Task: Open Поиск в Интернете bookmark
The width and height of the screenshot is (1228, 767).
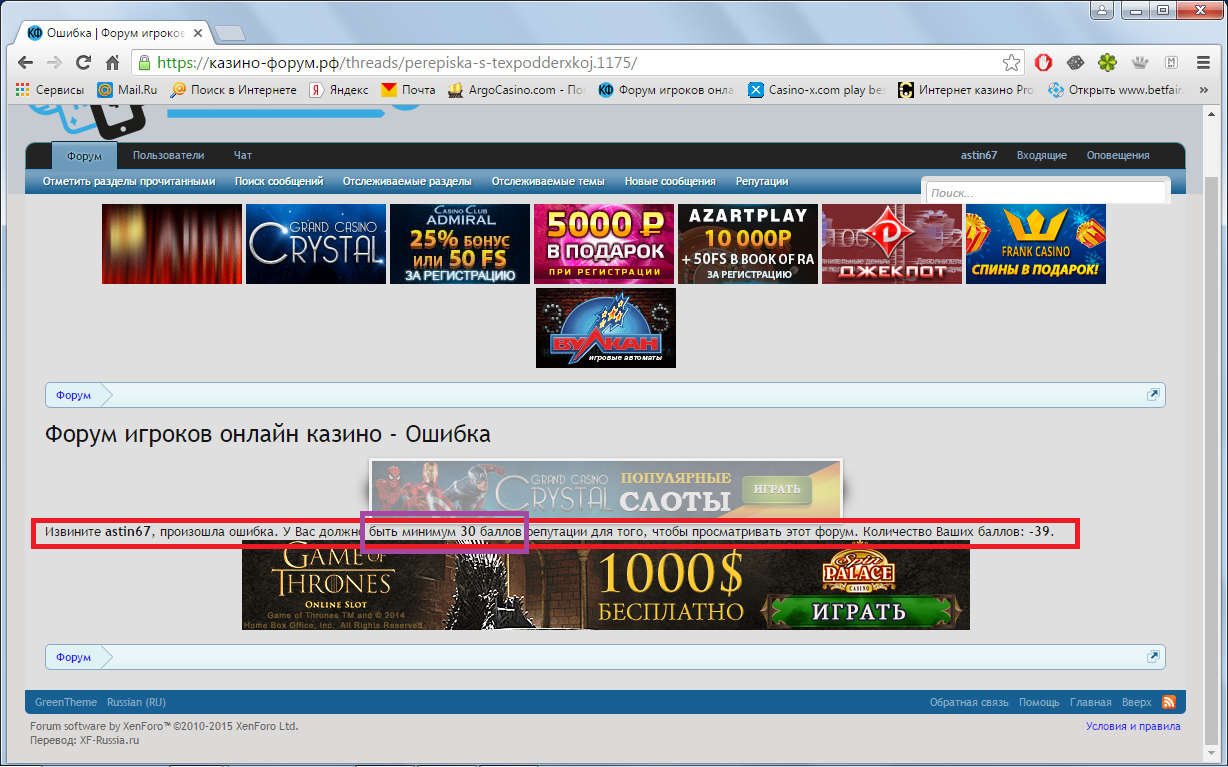Action: click(x=234, y=90)
